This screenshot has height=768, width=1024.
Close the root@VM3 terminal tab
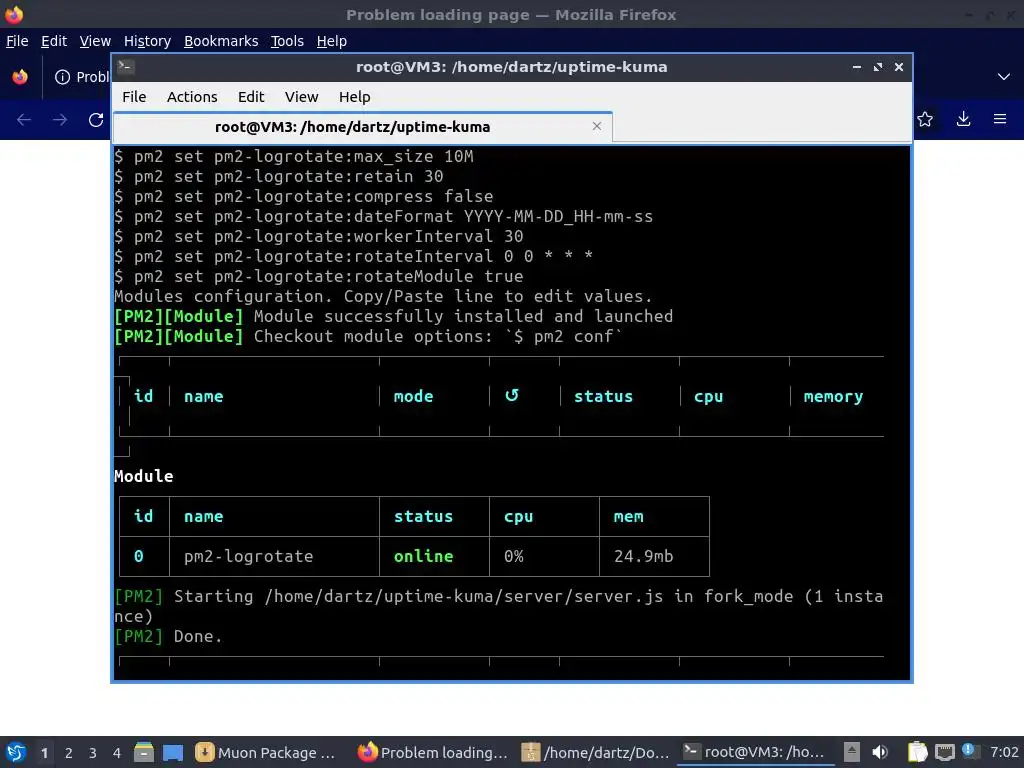pyautogui.click(x=596, y=126)
